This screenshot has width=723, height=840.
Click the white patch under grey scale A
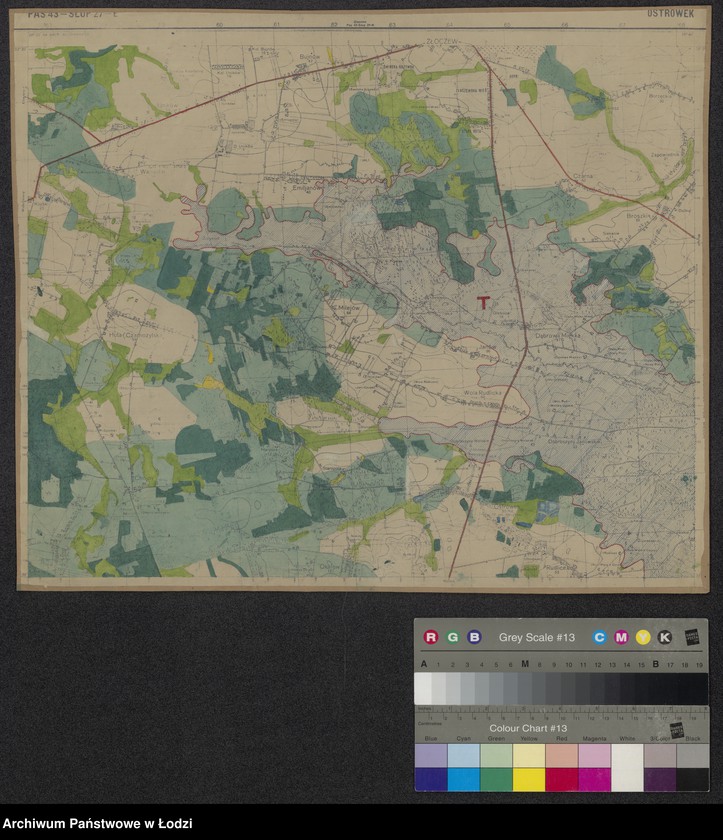pos(423,688)
